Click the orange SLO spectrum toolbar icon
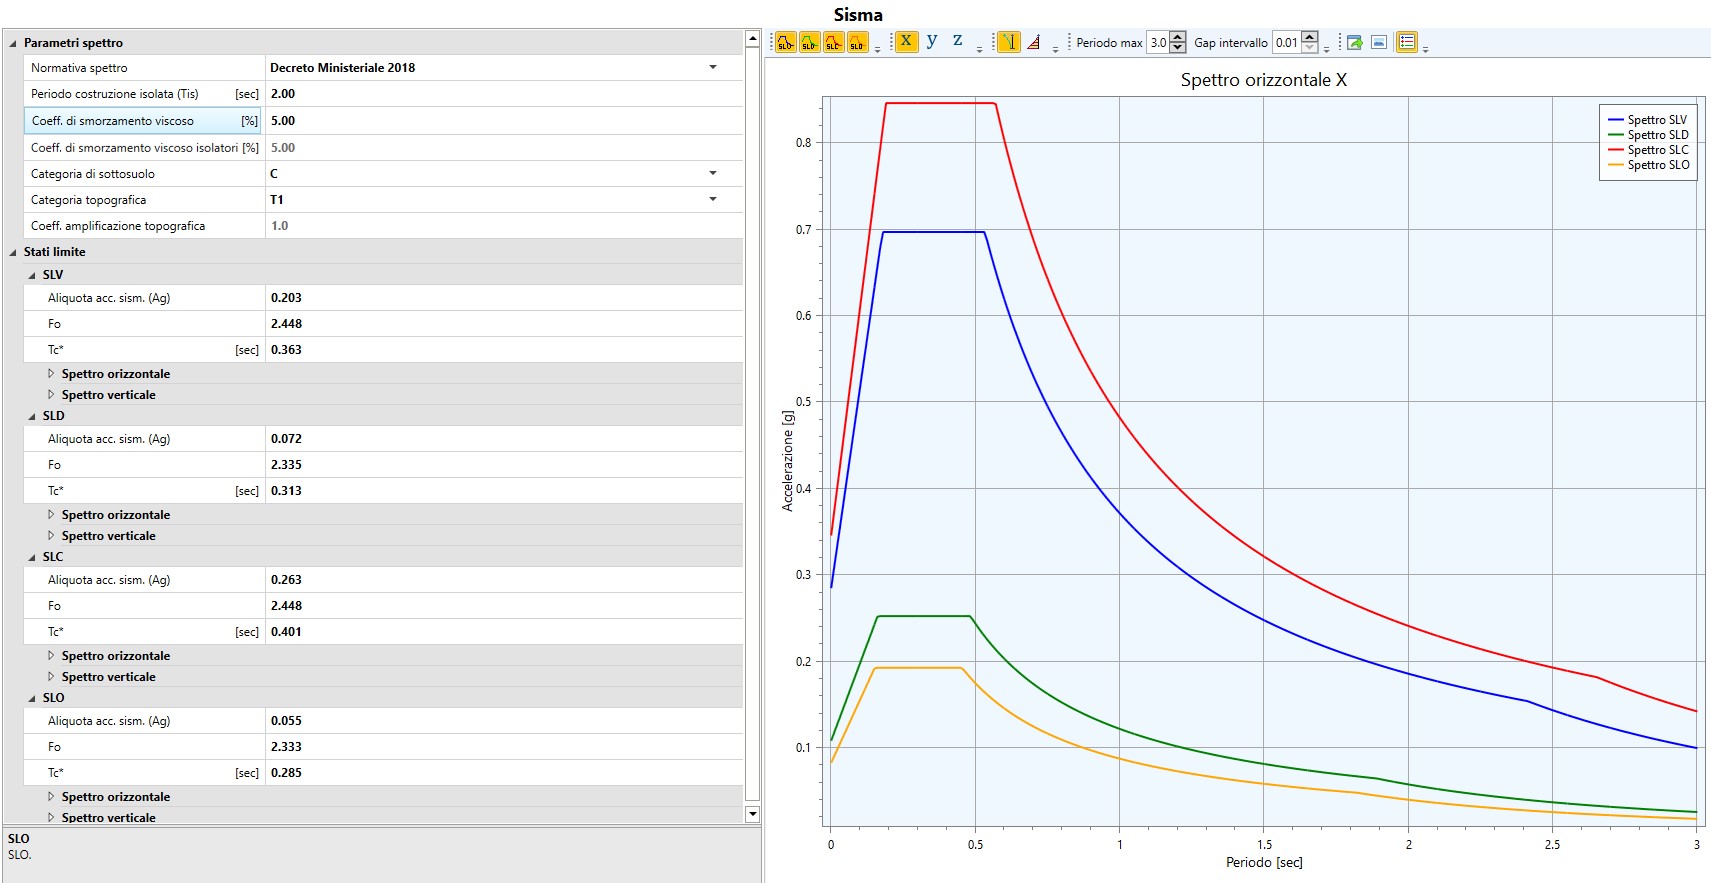The image size is (1711, 883). (857, 42)
